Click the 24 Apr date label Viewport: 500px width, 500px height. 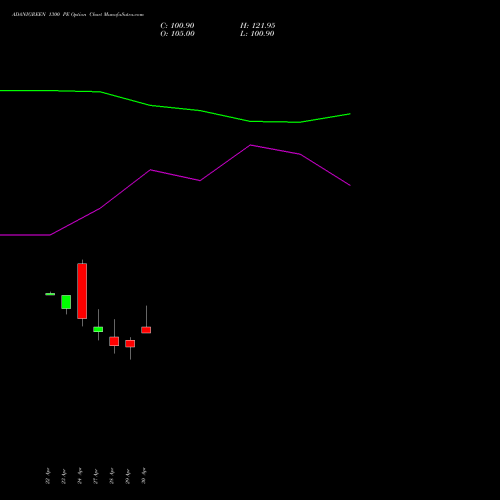[x=80, y=476]
